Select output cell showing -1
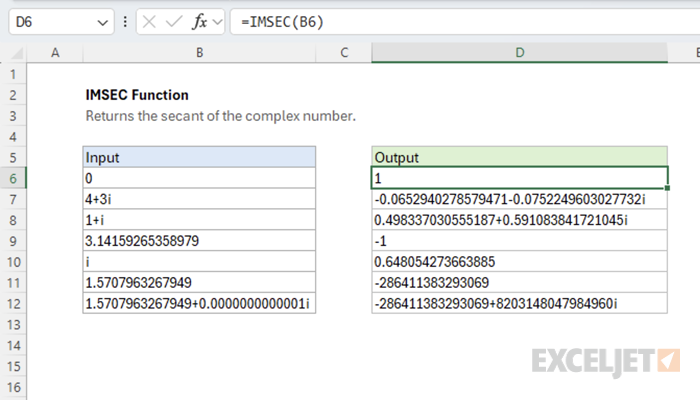The image size is (700, 400). pos(520,241)
